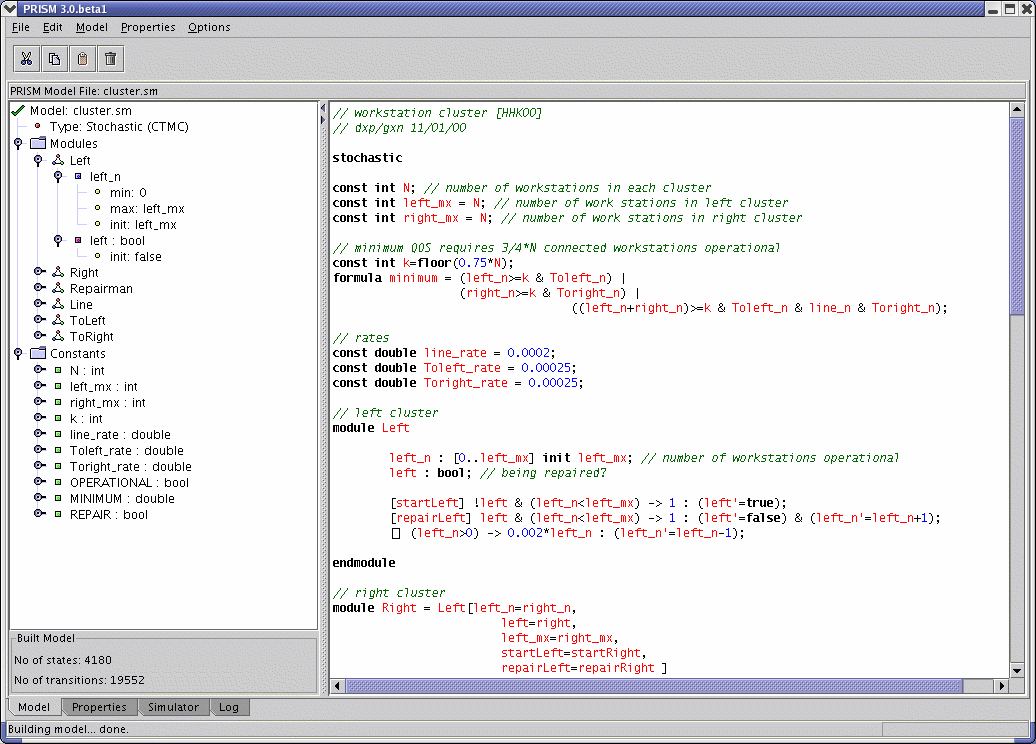Click the Paste clipboard toolbar icon
The height and width of the screenshot is (744, 1036).
[x=83, y=59]
